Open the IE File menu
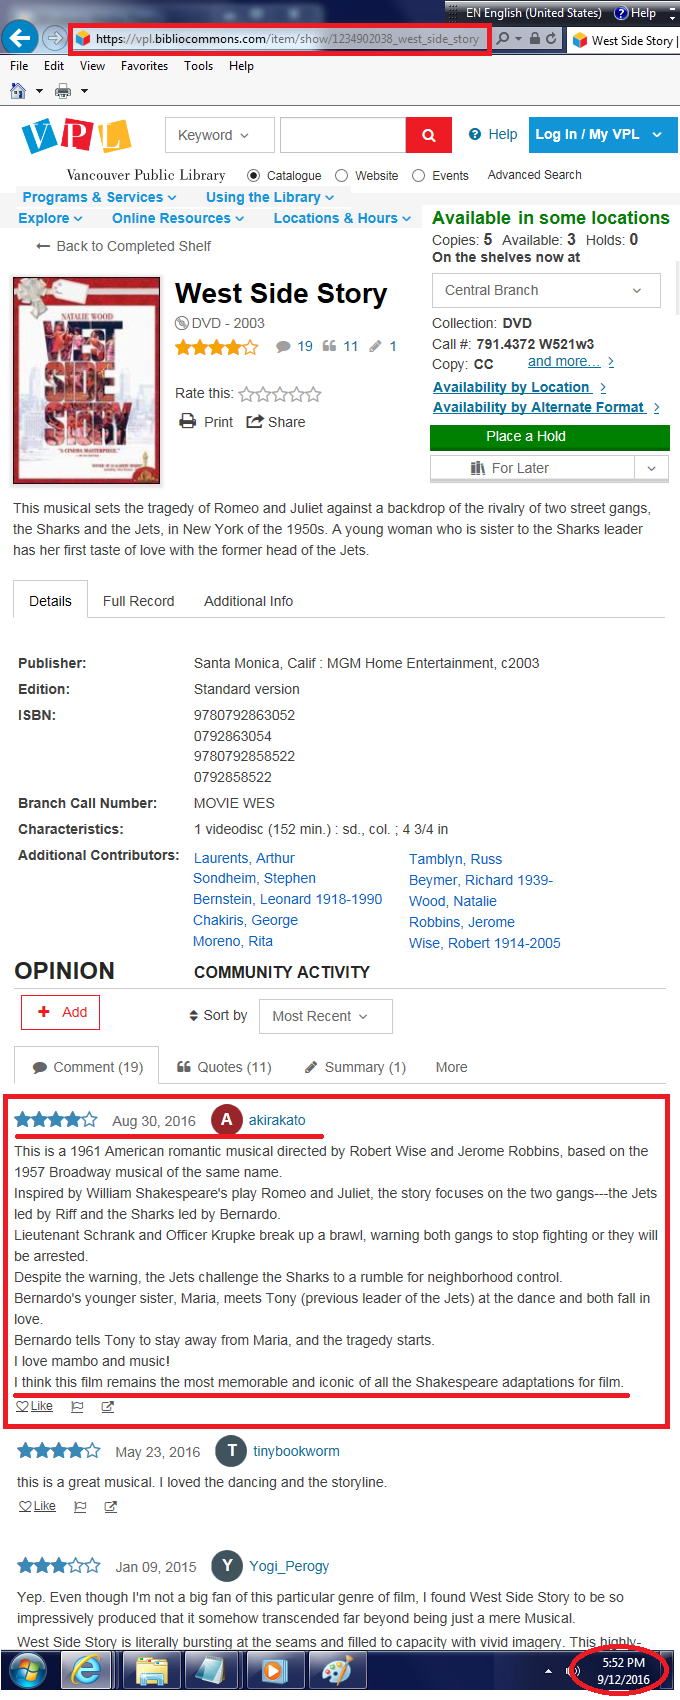This screenshot has width=680, height=1700. (19, 66)
